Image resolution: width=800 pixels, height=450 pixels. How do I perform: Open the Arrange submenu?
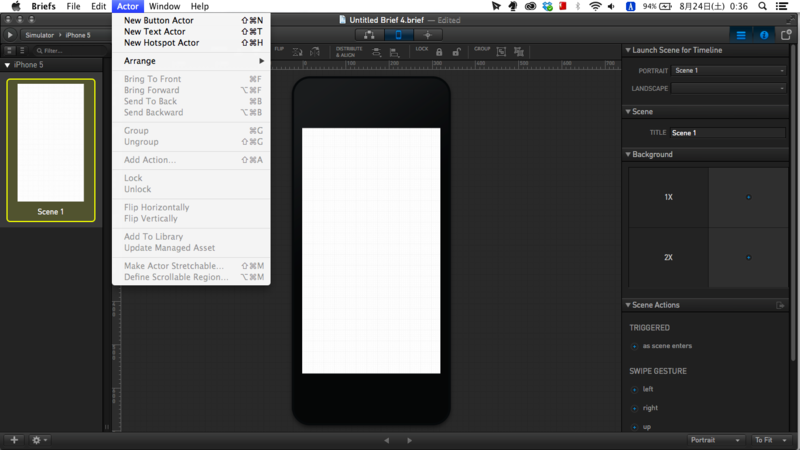(x=191, y=61)
